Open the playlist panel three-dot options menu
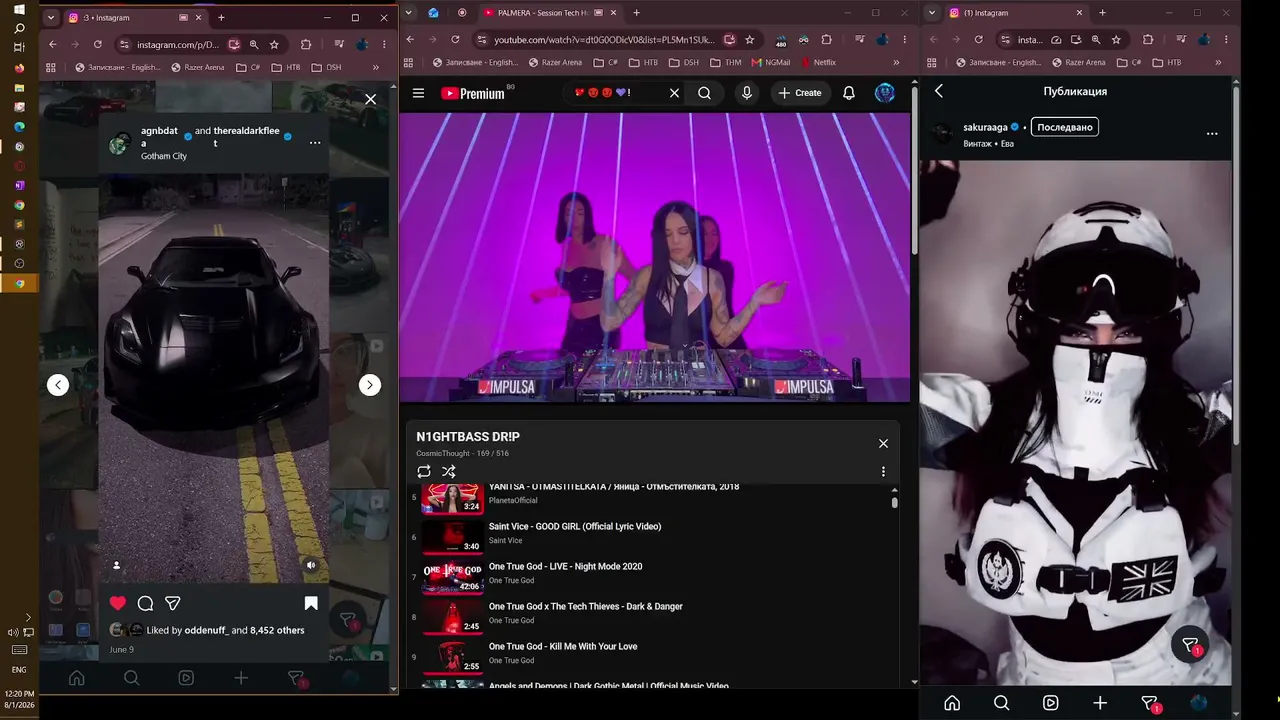1280x720 pixels. (883, 471)
